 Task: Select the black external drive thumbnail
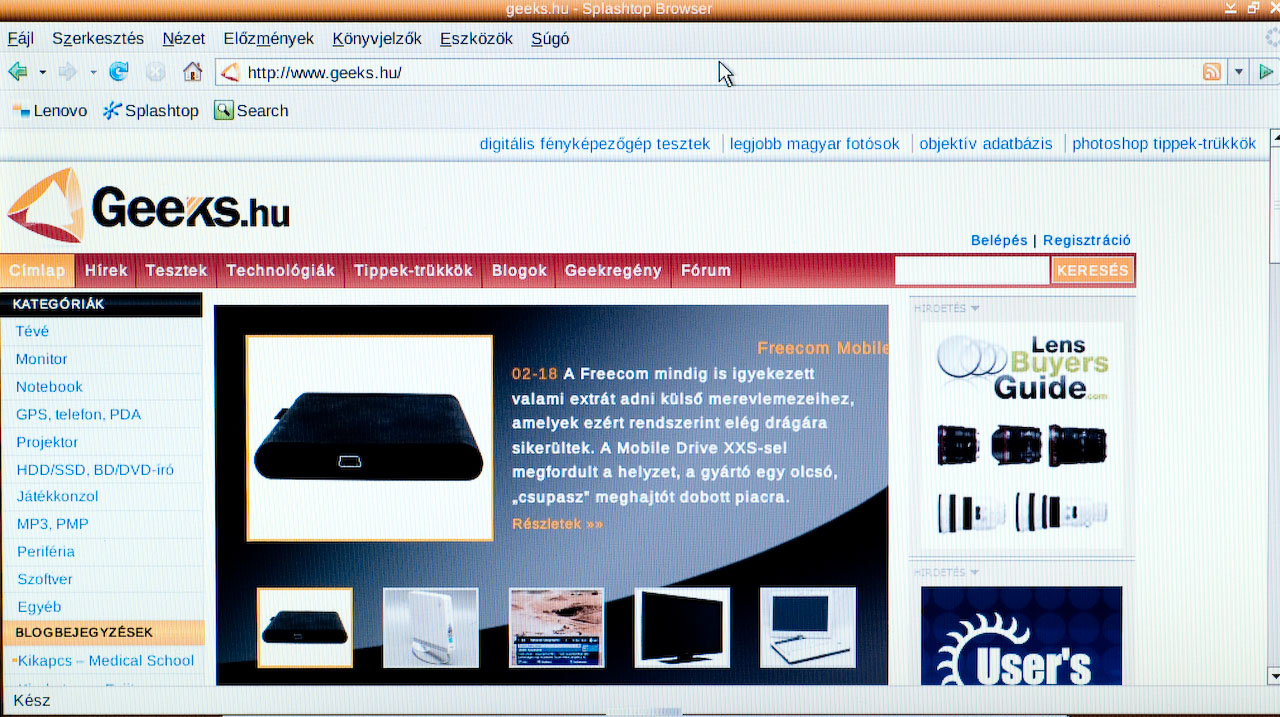[x=305, y=627]
